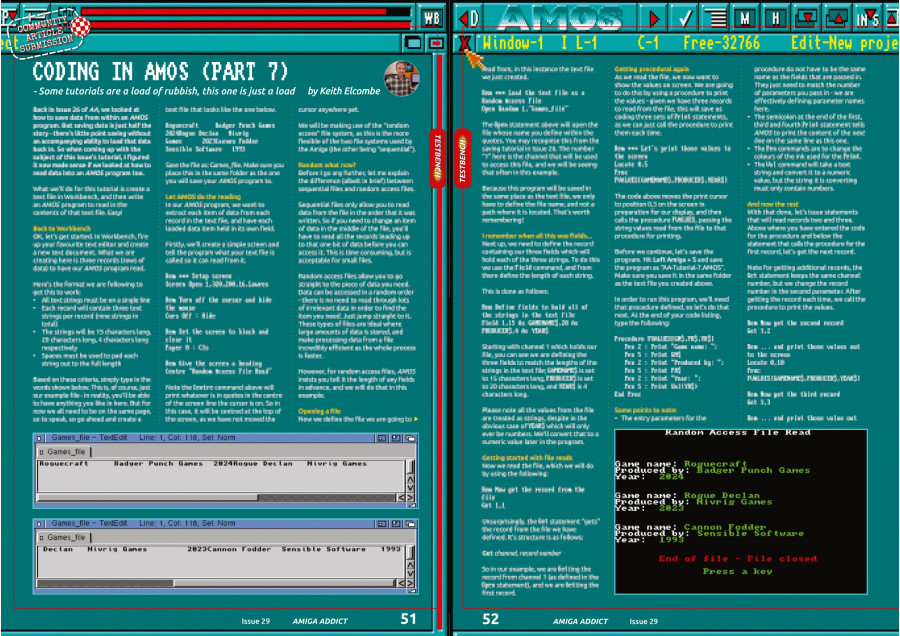This screenshot has width=900, height=636.
Task: Click horizontal scrollbar in Cannon Fodder window
Action: (x=217, y=583)
